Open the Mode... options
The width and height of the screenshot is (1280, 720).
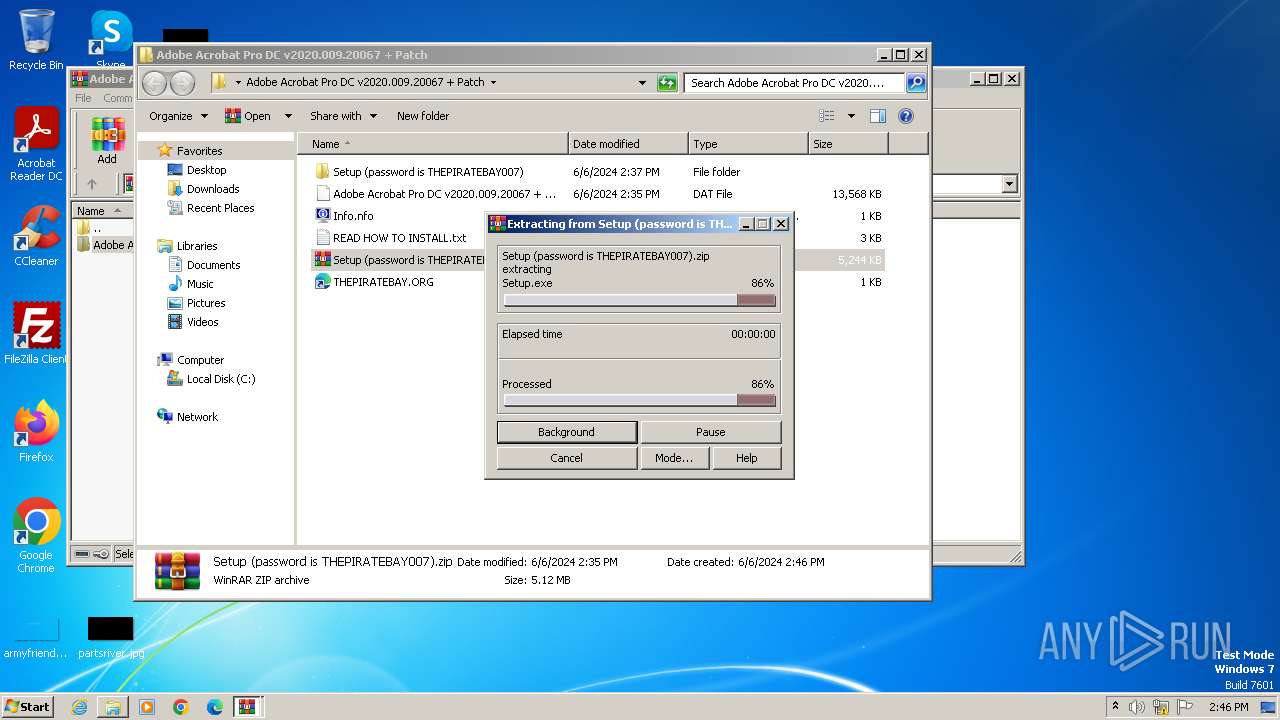[674, 458]
